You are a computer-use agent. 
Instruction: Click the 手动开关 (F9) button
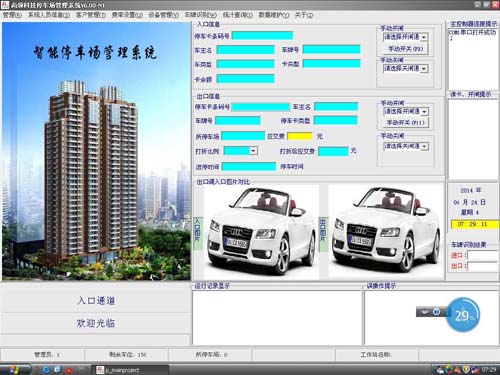(405, 49)
